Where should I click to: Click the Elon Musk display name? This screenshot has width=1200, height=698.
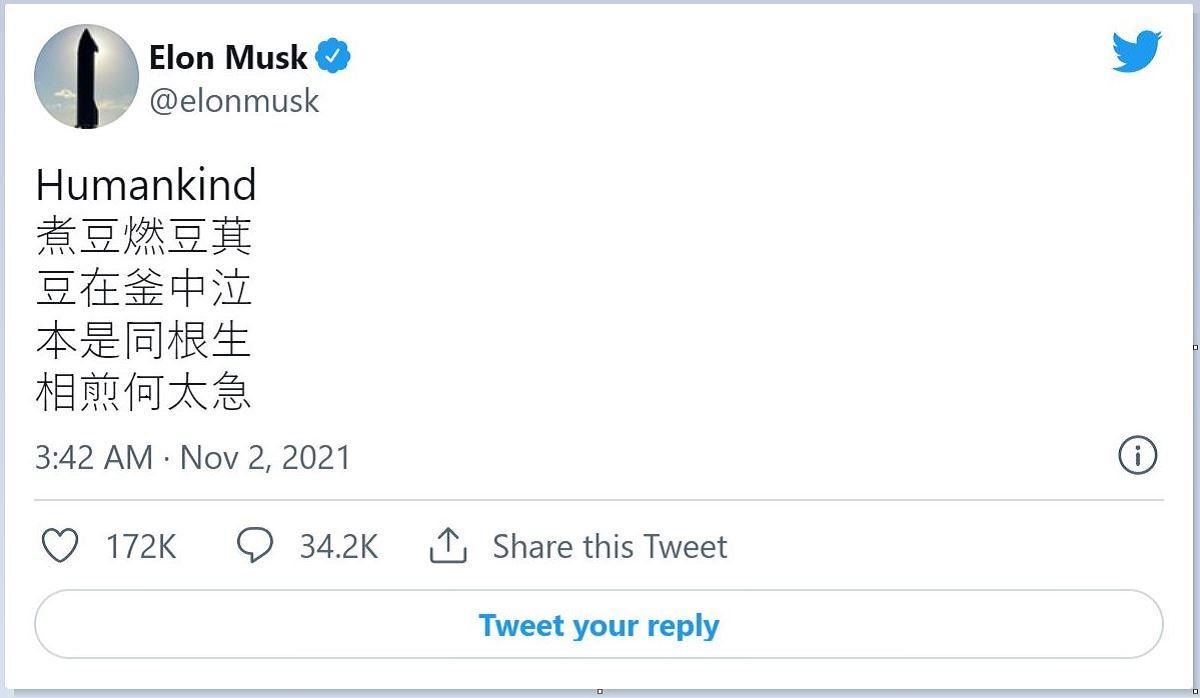[x=228, y=58]
